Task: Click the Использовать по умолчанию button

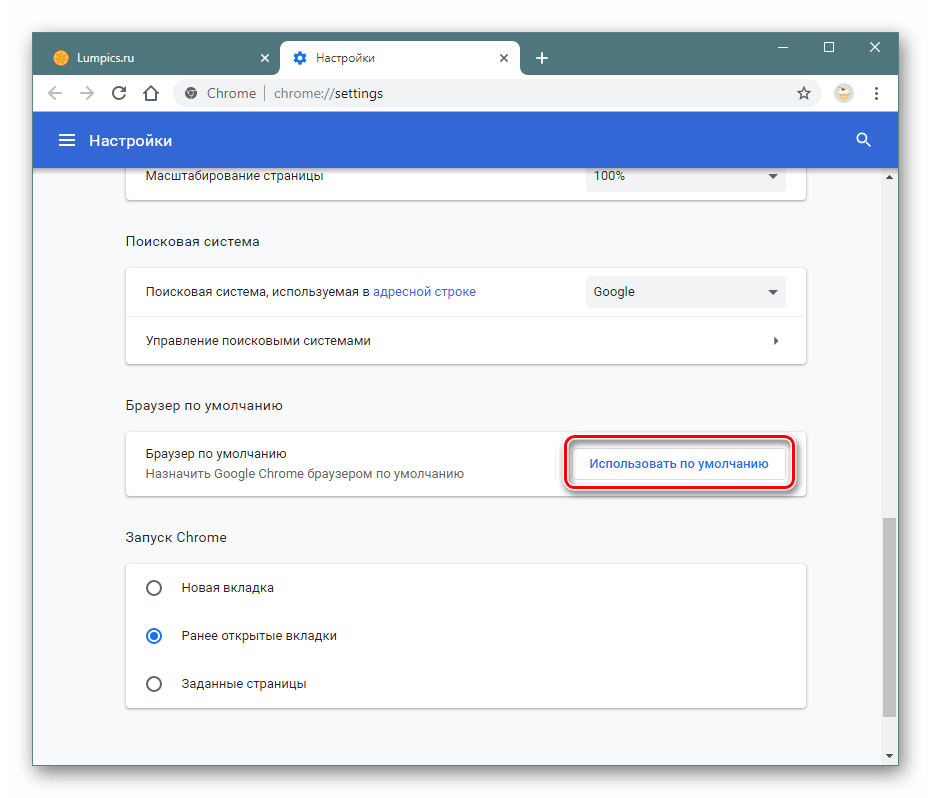Action: 678,464
